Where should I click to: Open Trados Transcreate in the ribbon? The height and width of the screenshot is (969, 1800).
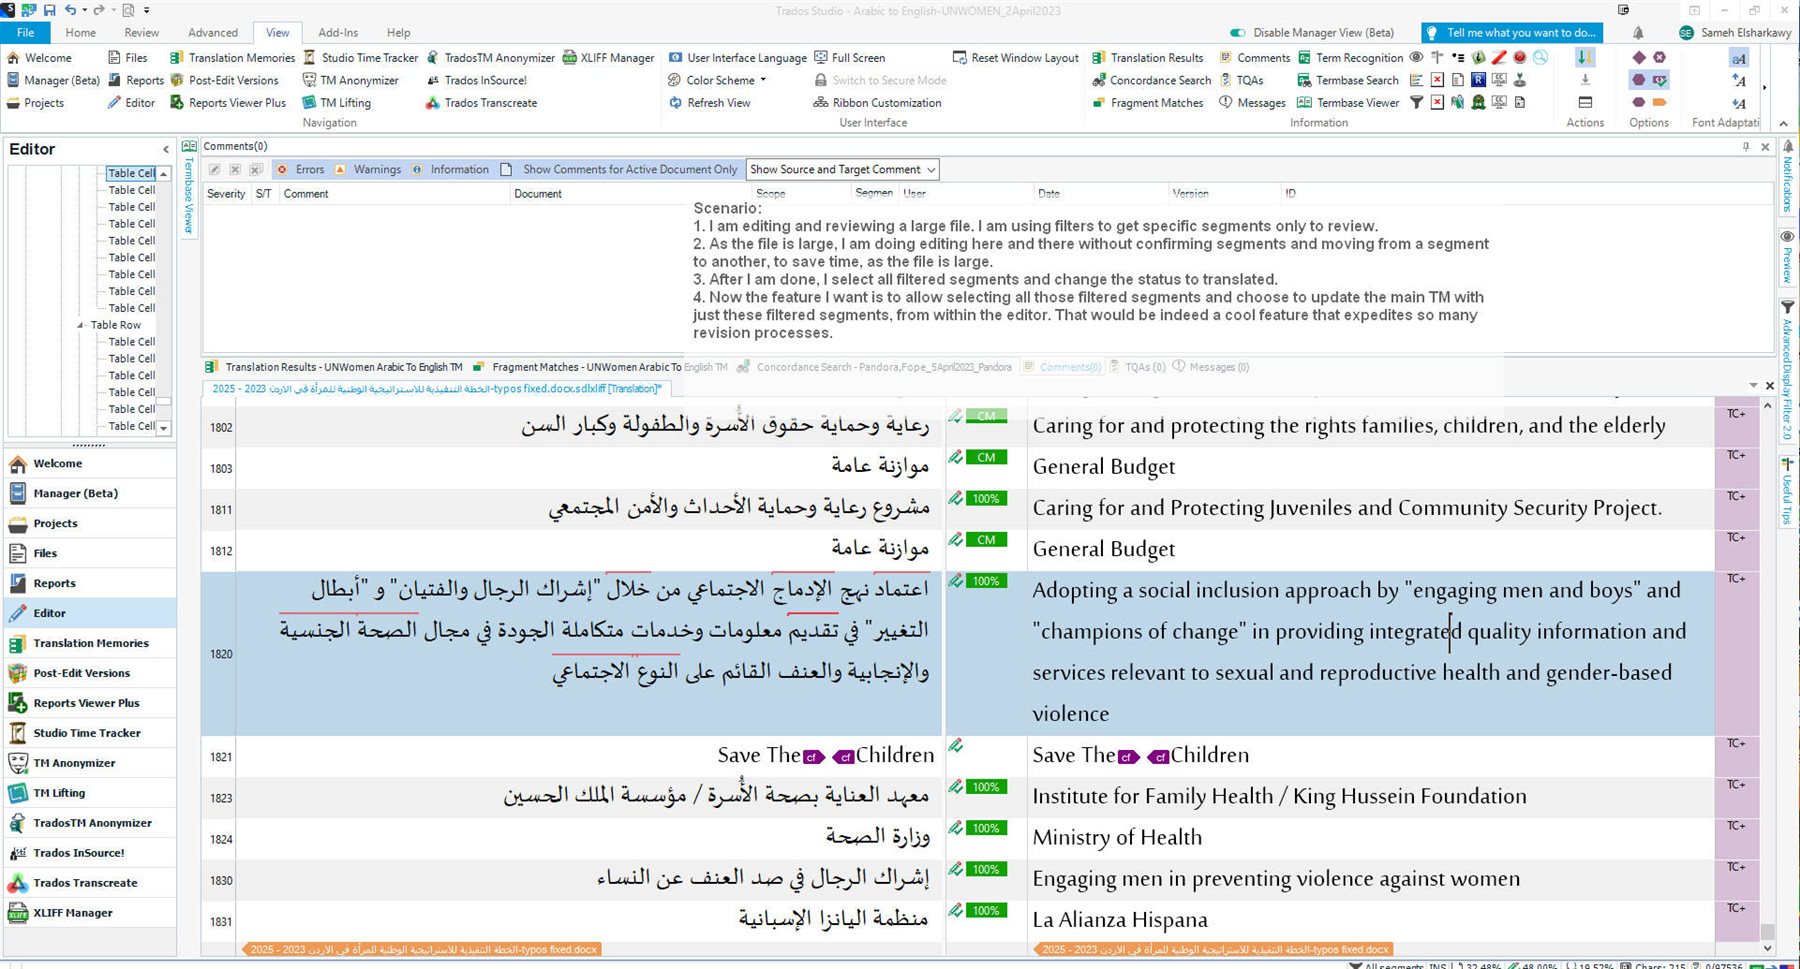click(481, 103)
